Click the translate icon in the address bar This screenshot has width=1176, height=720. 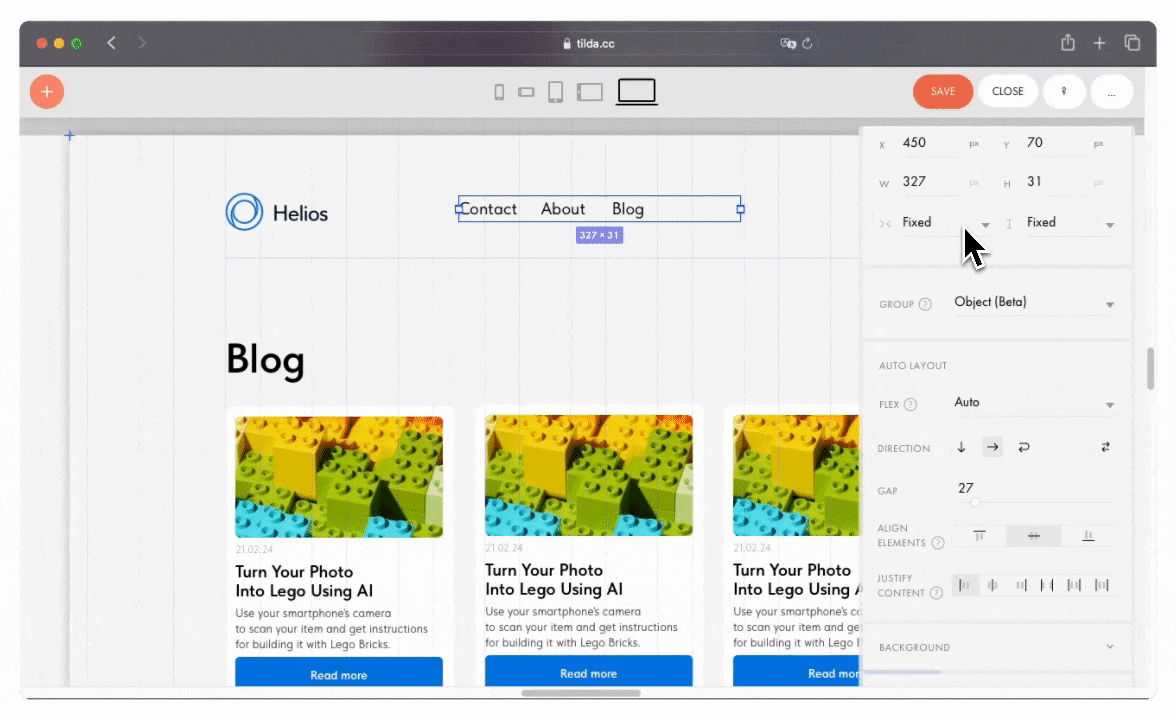pos(788,44)
